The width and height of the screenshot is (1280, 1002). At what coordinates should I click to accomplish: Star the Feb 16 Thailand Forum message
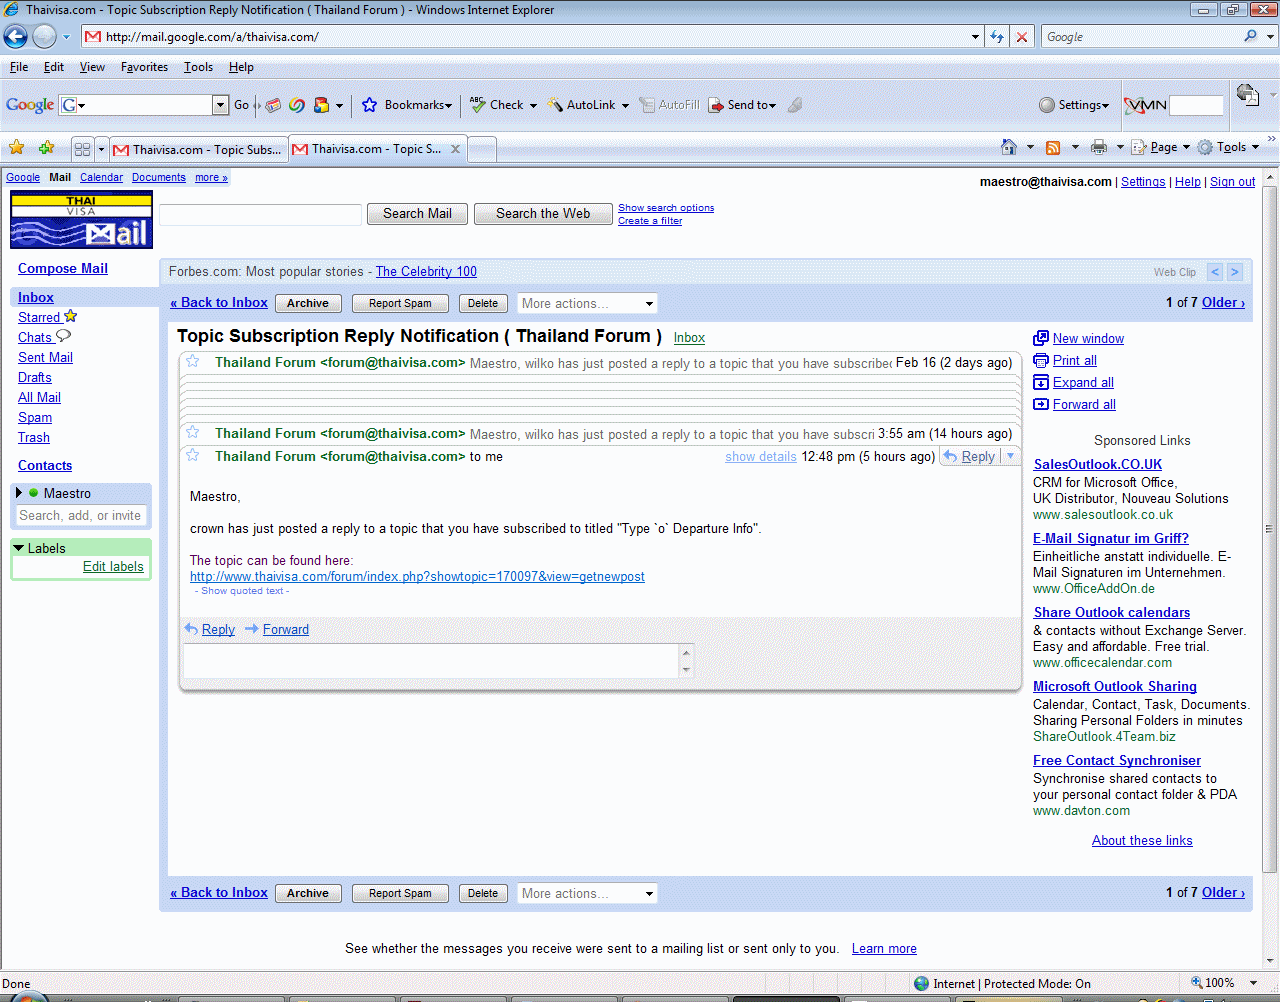[x=193, y=362]
